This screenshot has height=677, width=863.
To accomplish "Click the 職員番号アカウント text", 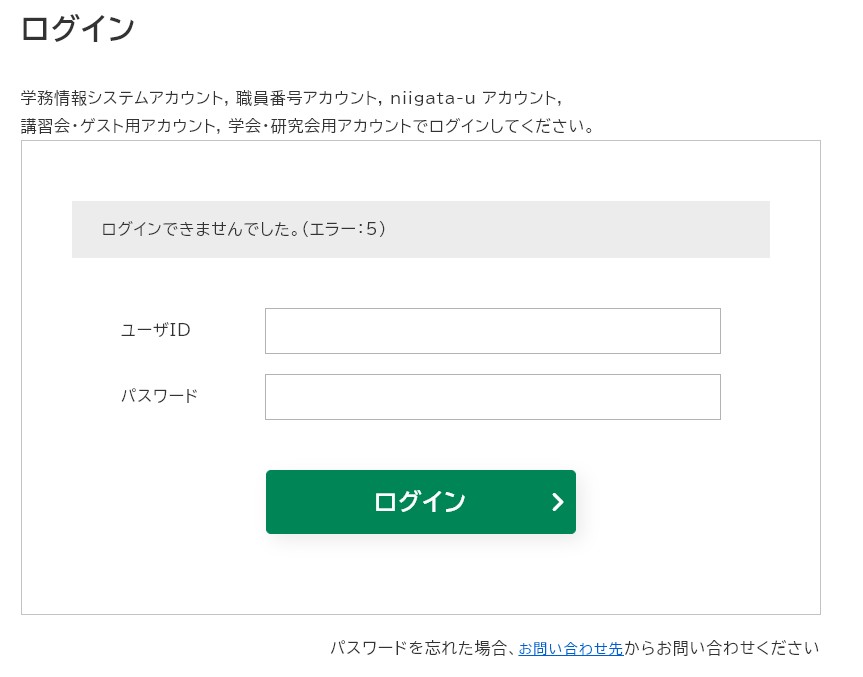I will [305, 98].
